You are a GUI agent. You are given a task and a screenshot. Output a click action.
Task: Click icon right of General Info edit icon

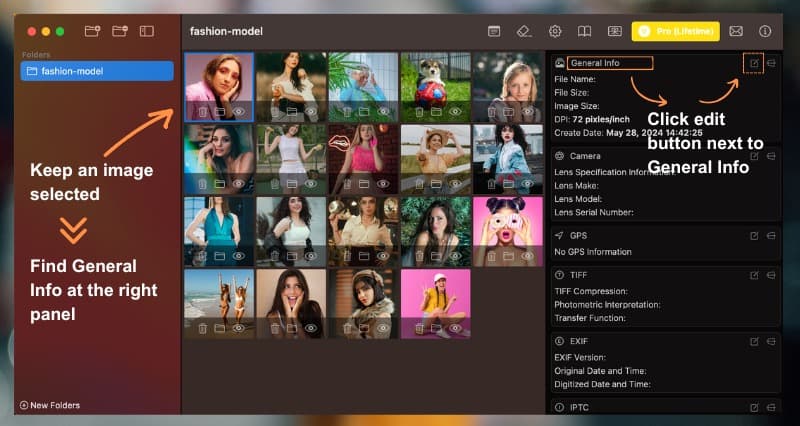(x=771, y=63)
